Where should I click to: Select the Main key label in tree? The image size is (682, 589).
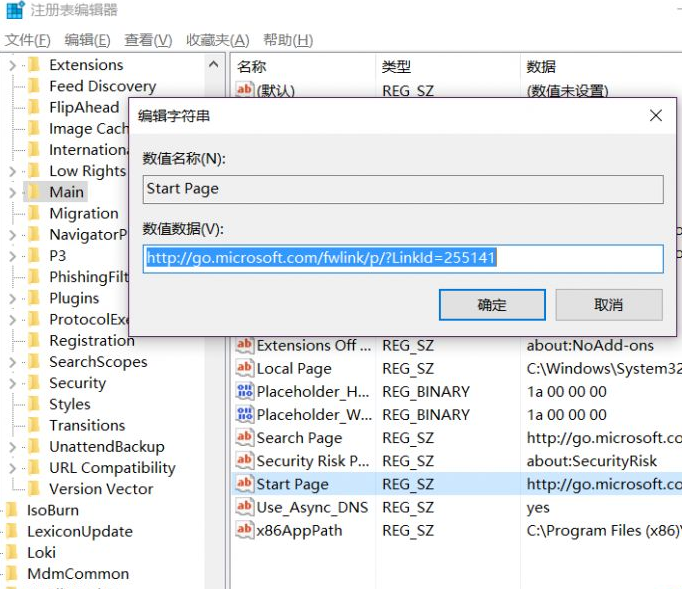coord(67,192)
